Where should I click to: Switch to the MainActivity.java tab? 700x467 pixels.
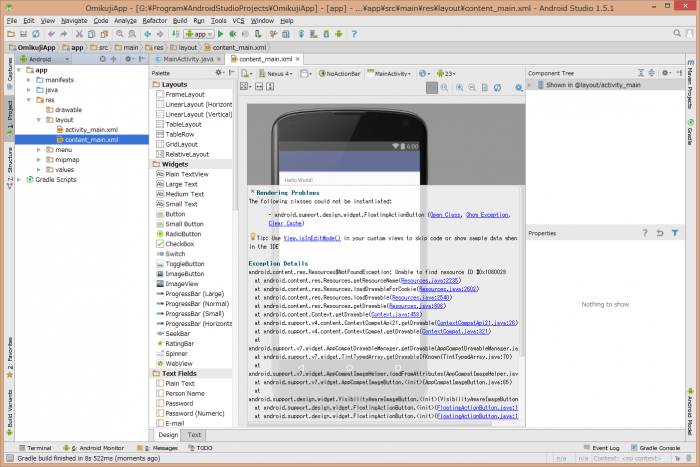[x=188, y=59]
